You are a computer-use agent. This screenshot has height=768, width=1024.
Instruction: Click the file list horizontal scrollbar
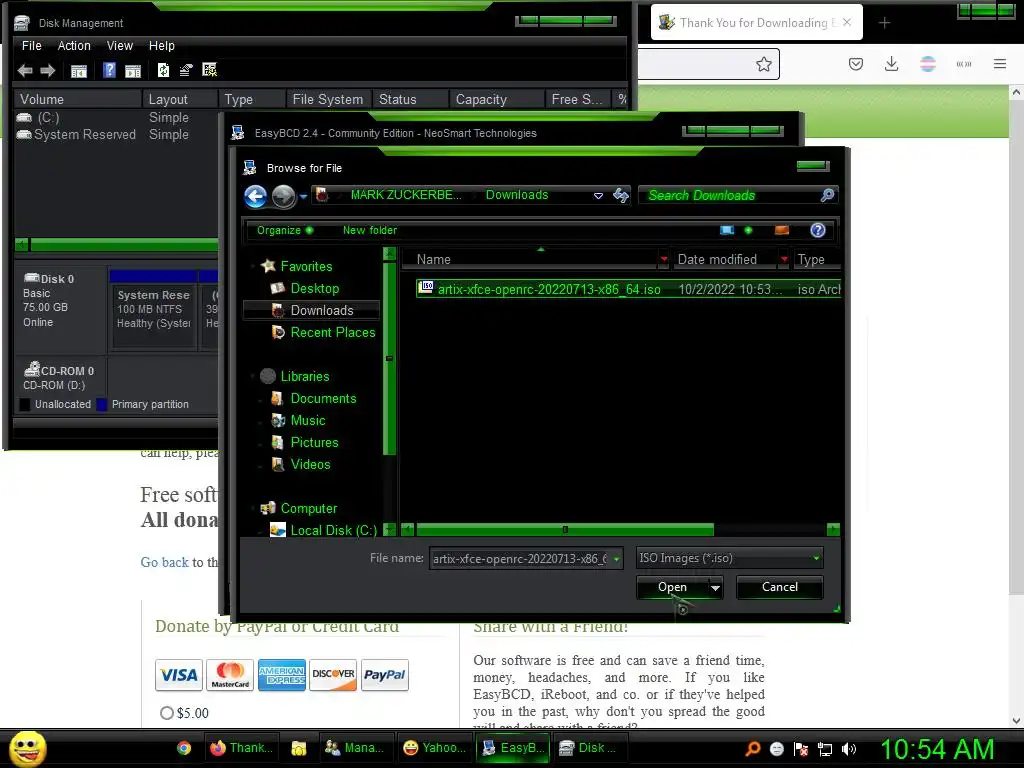565,530
